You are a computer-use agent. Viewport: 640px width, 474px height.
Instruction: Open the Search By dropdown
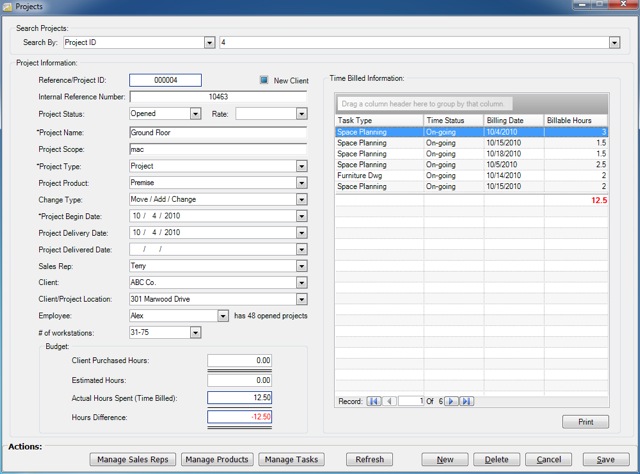click(210, 43)
